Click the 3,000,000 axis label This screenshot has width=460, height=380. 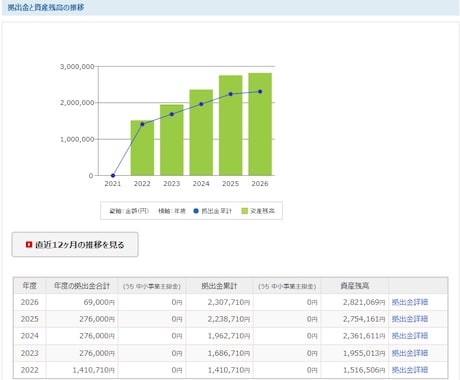coord(77,67)
